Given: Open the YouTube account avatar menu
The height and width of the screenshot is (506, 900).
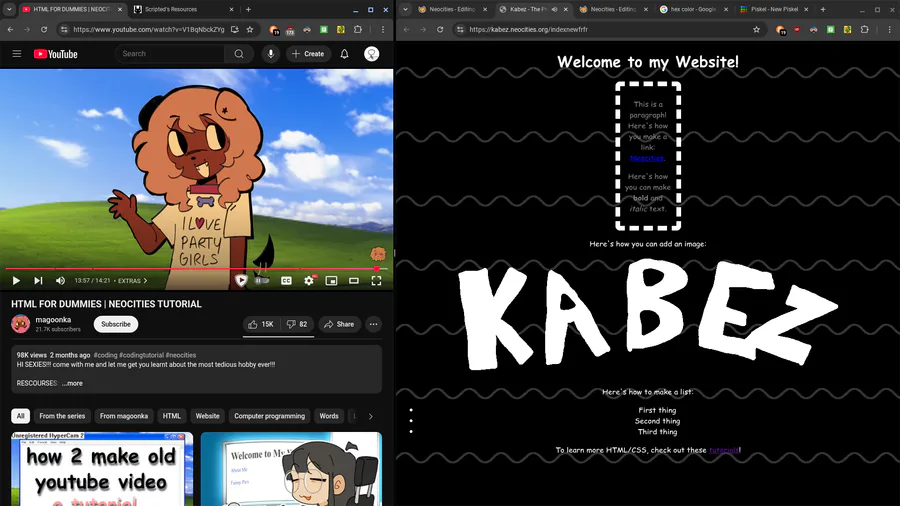Looking at the screenshot, I should click(x=371, y=54).
